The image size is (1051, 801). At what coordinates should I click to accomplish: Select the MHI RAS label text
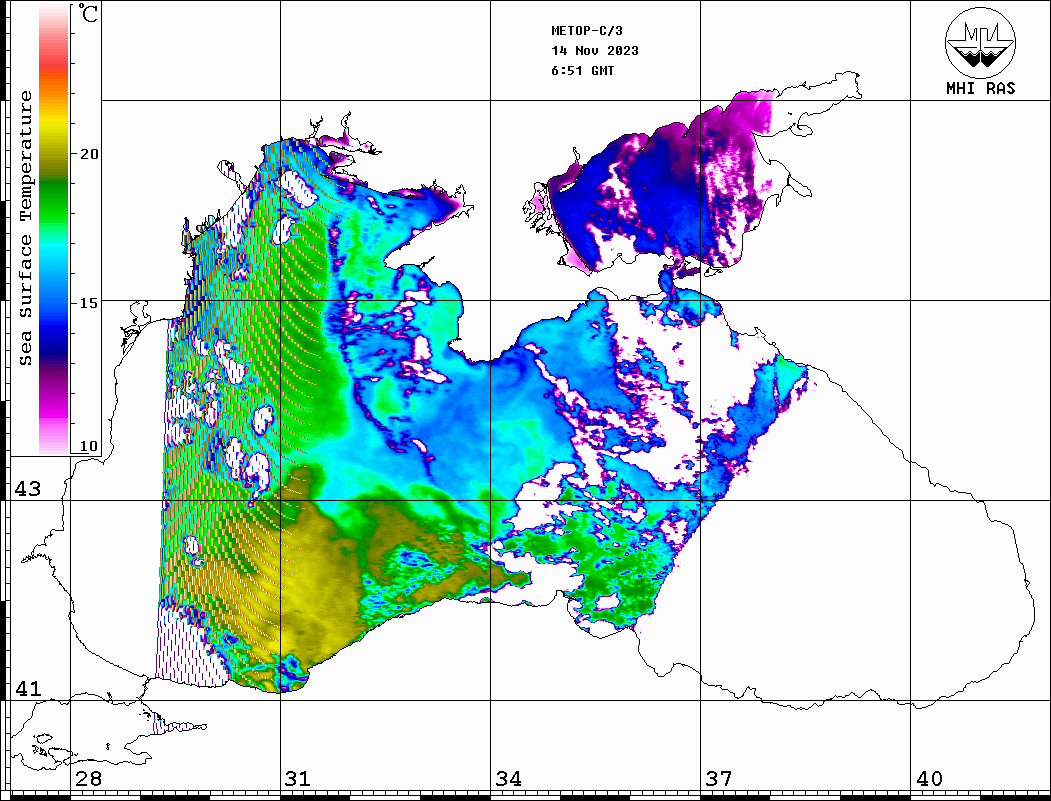(981, 88)
